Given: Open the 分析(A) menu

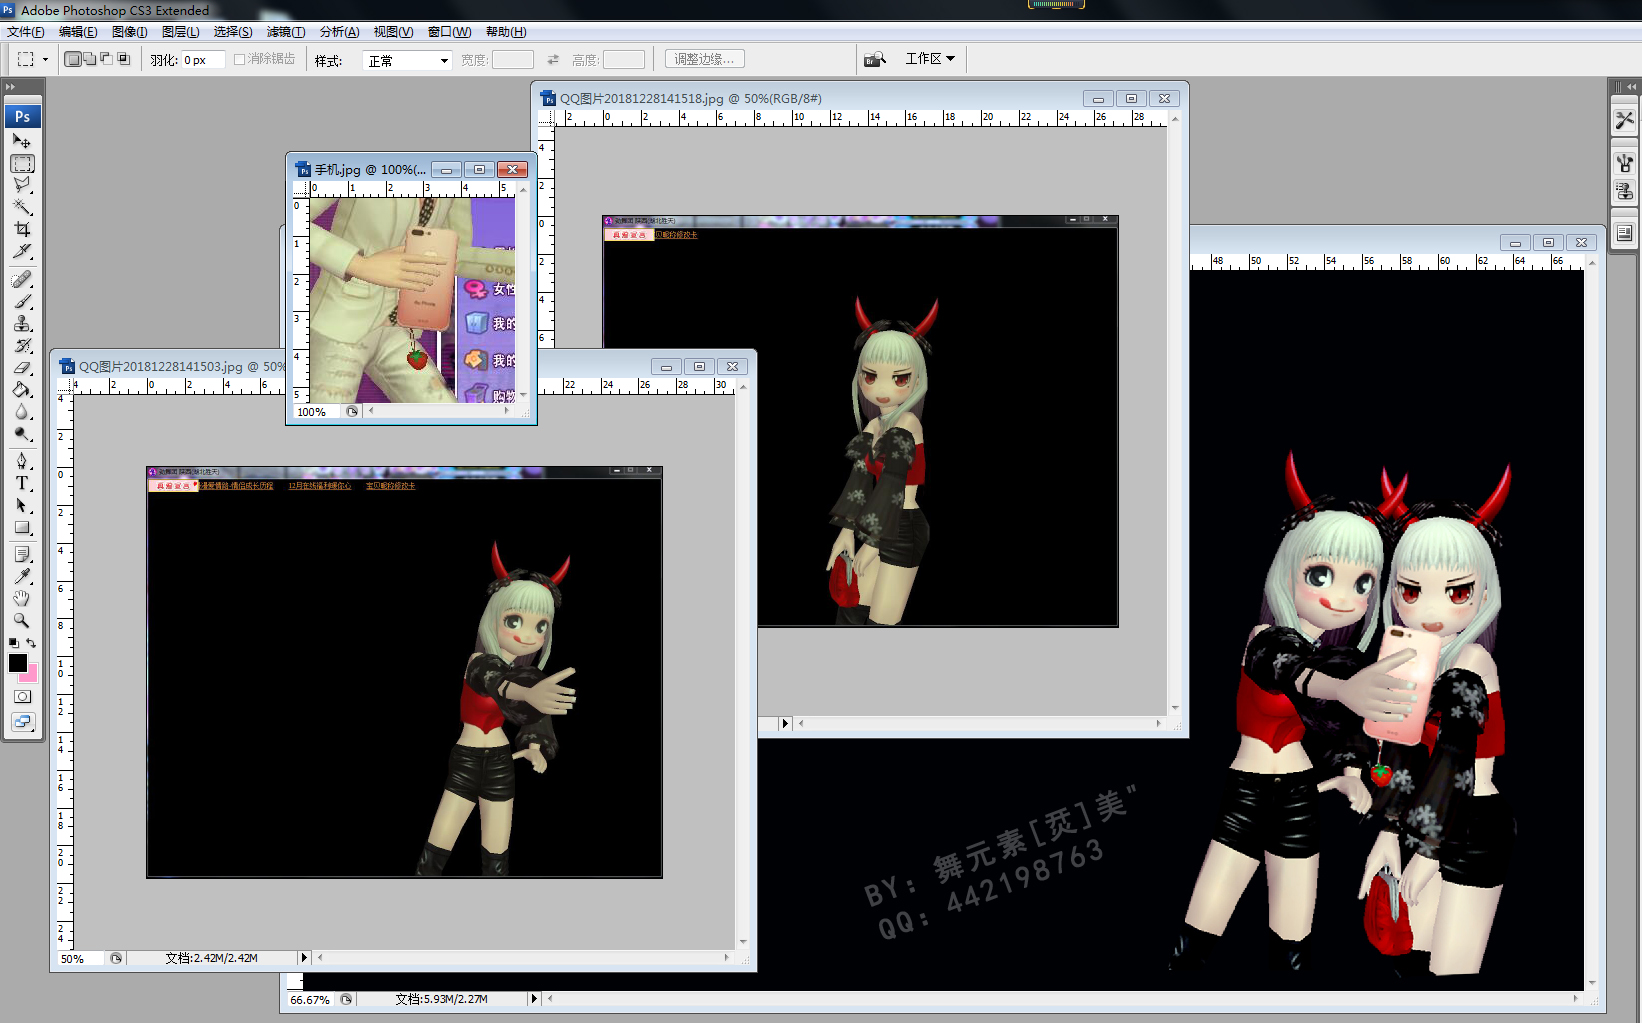Looking at the screenshot, I should pos(339,32).
